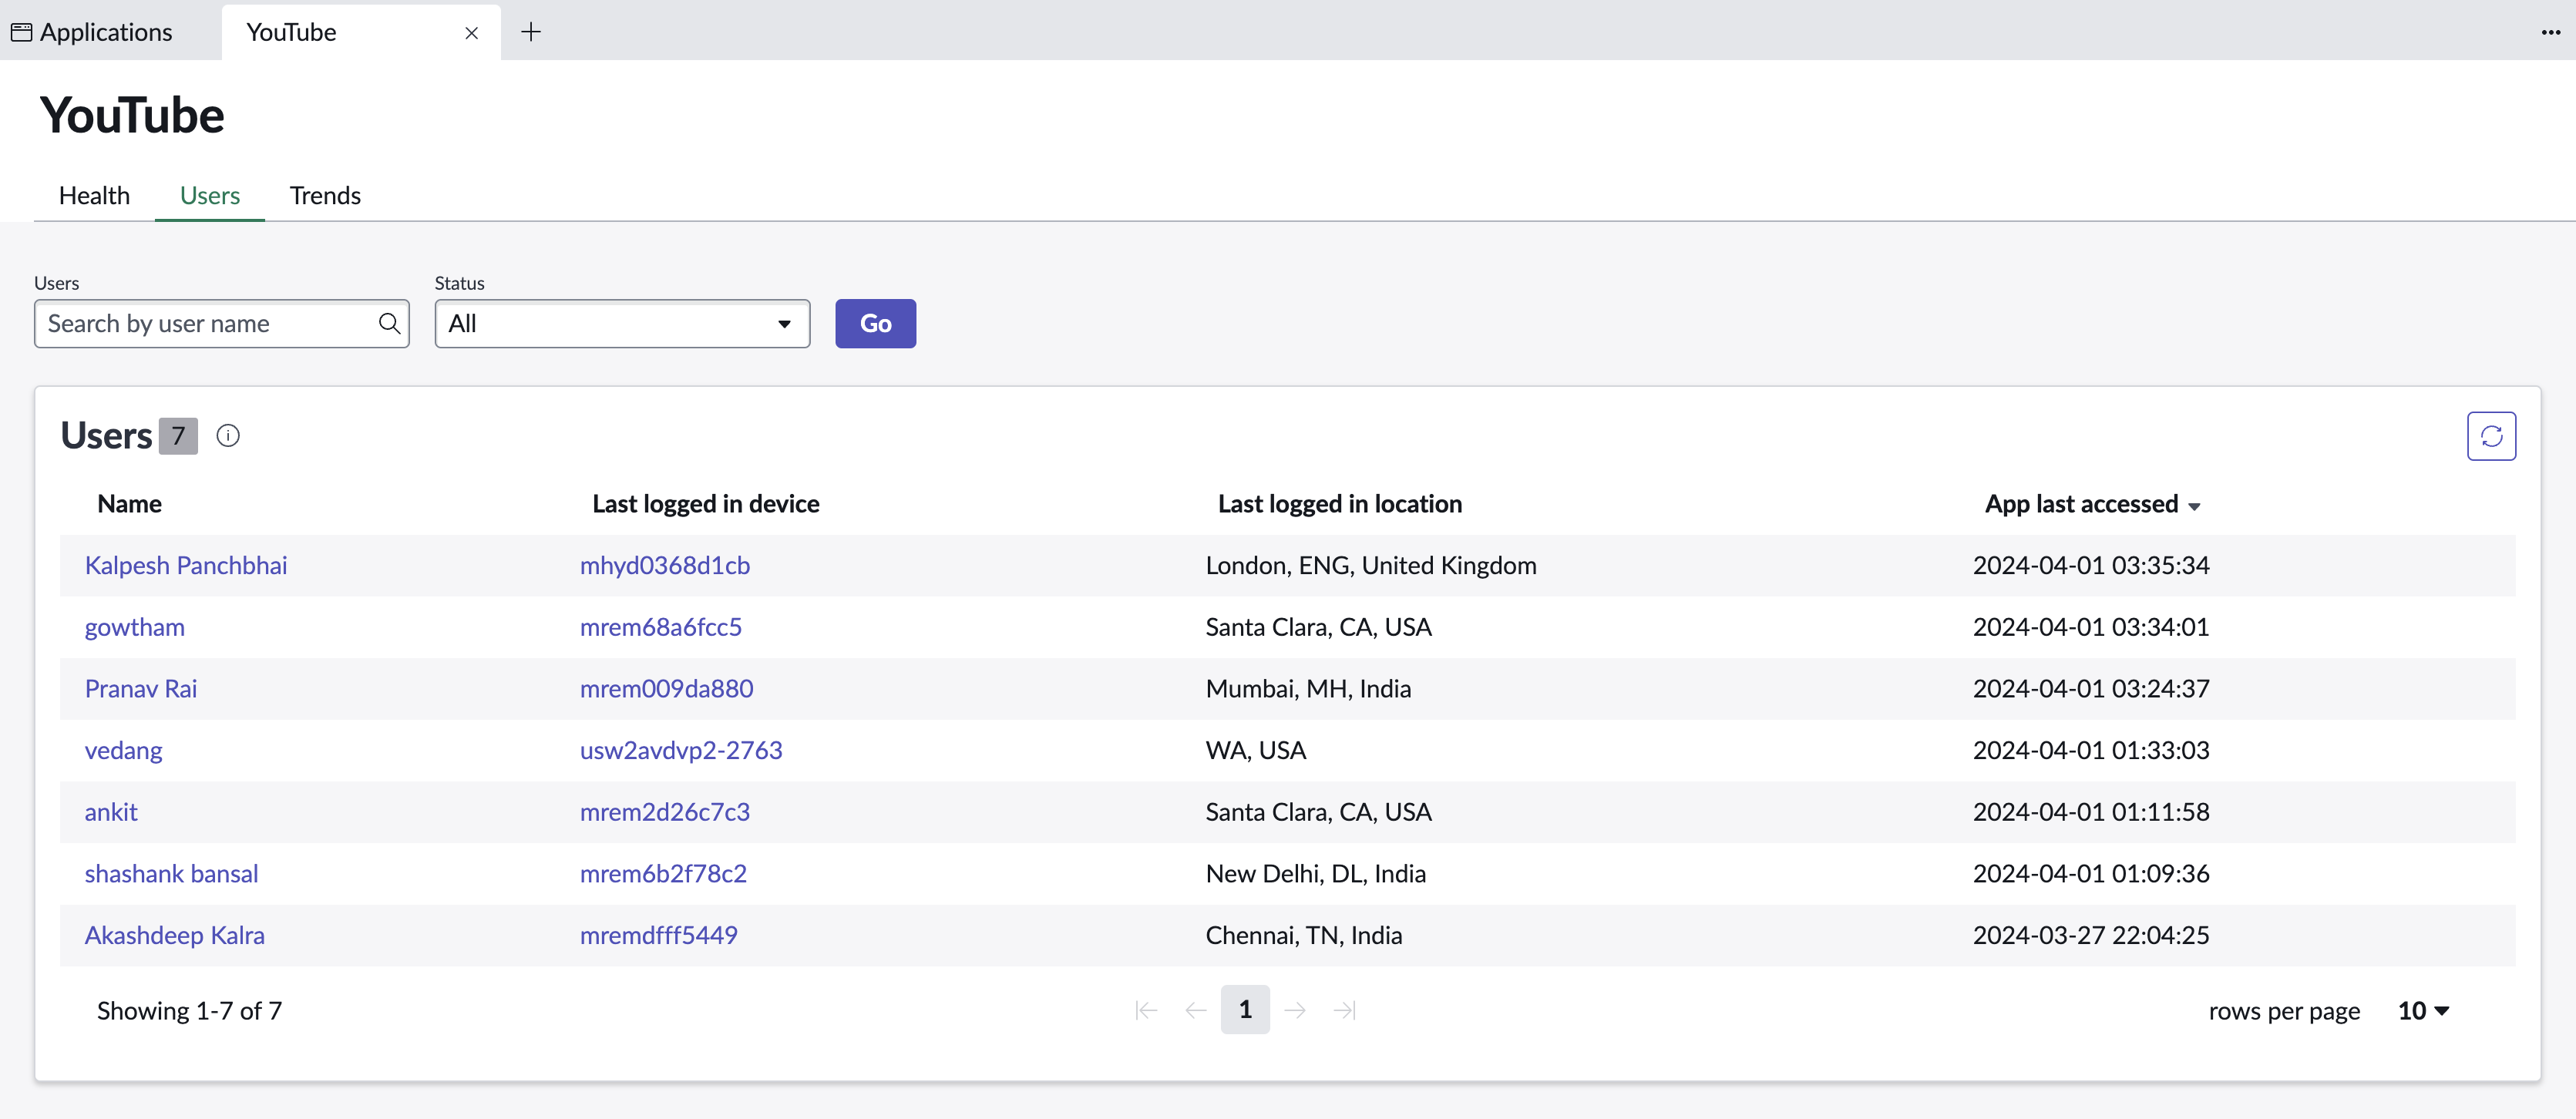Open the Applications tab
The height and width of the screenshot is (1119, 2576).
pyautogui.click(x=92, y=32)
